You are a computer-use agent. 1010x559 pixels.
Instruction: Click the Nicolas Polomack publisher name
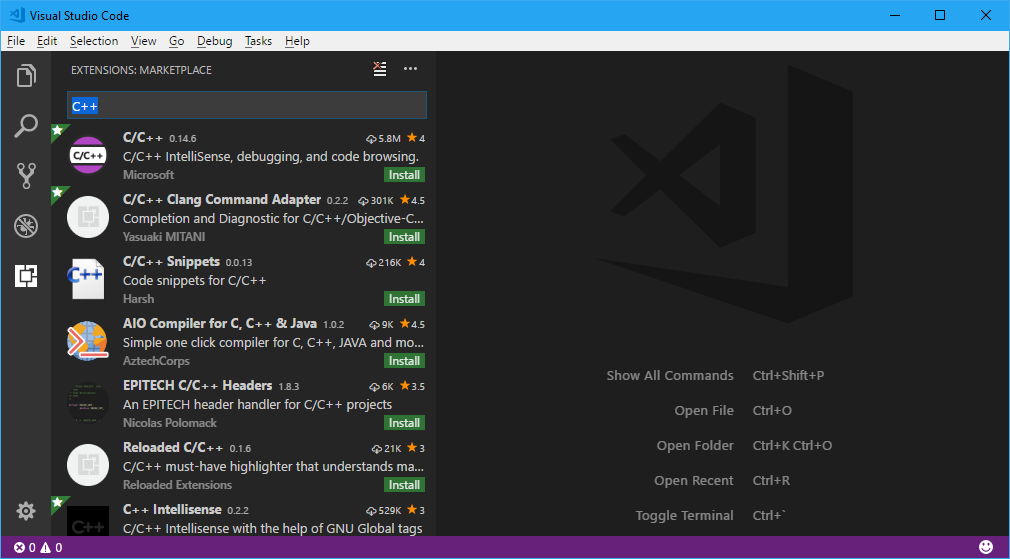click(169, 422)
